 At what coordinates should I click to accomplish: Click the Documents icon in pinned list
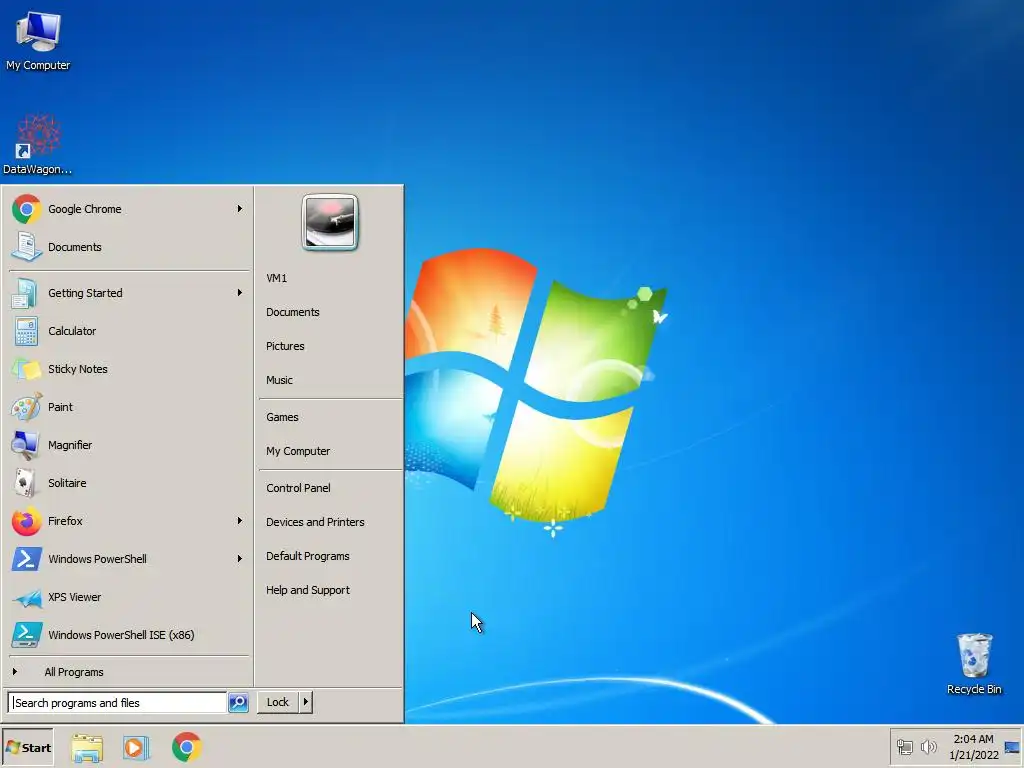(x=26, y=247)
